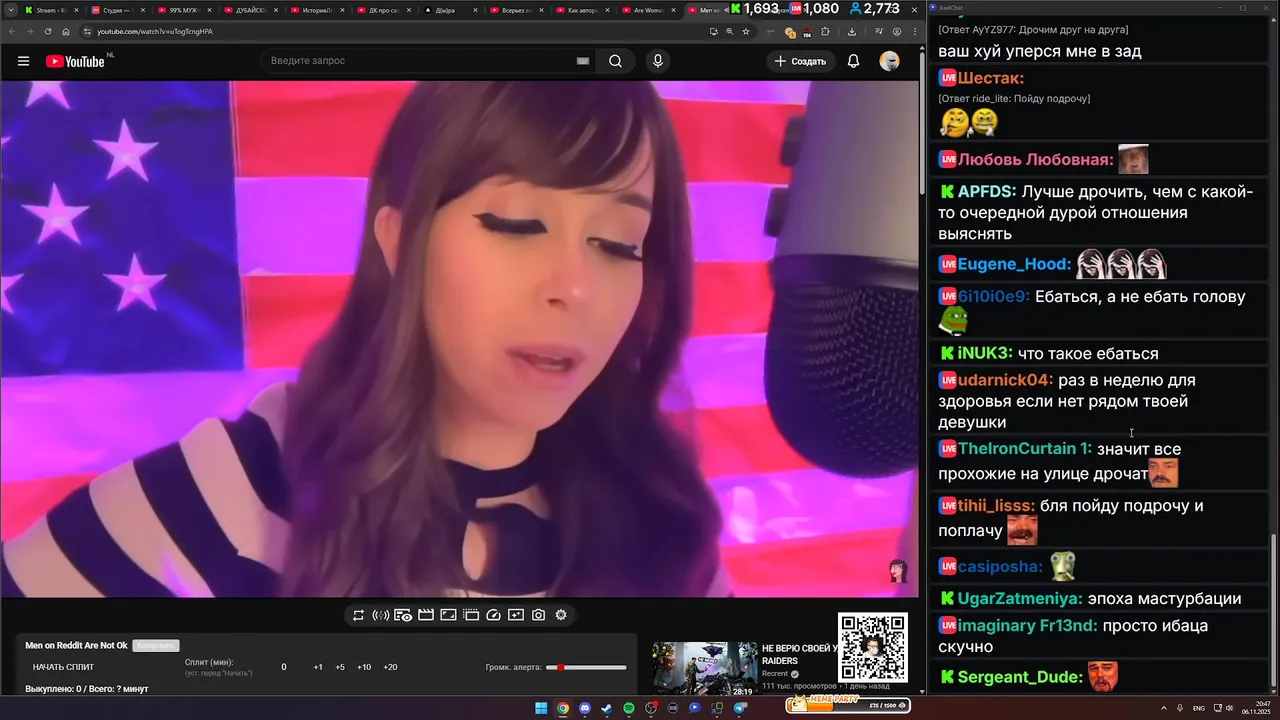This screenshot has height=720, width=1280.
Task: Add +5 minutes to split
Action: [340, 667]
